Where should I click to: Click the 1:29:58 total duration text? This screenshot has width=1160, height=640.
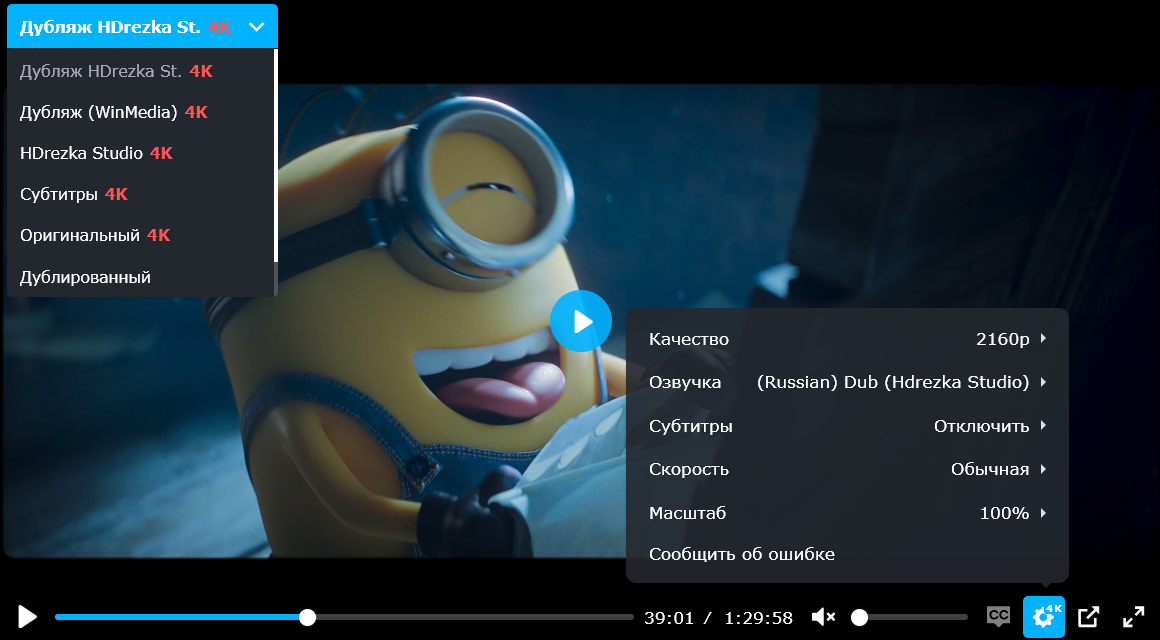point(758,617)
